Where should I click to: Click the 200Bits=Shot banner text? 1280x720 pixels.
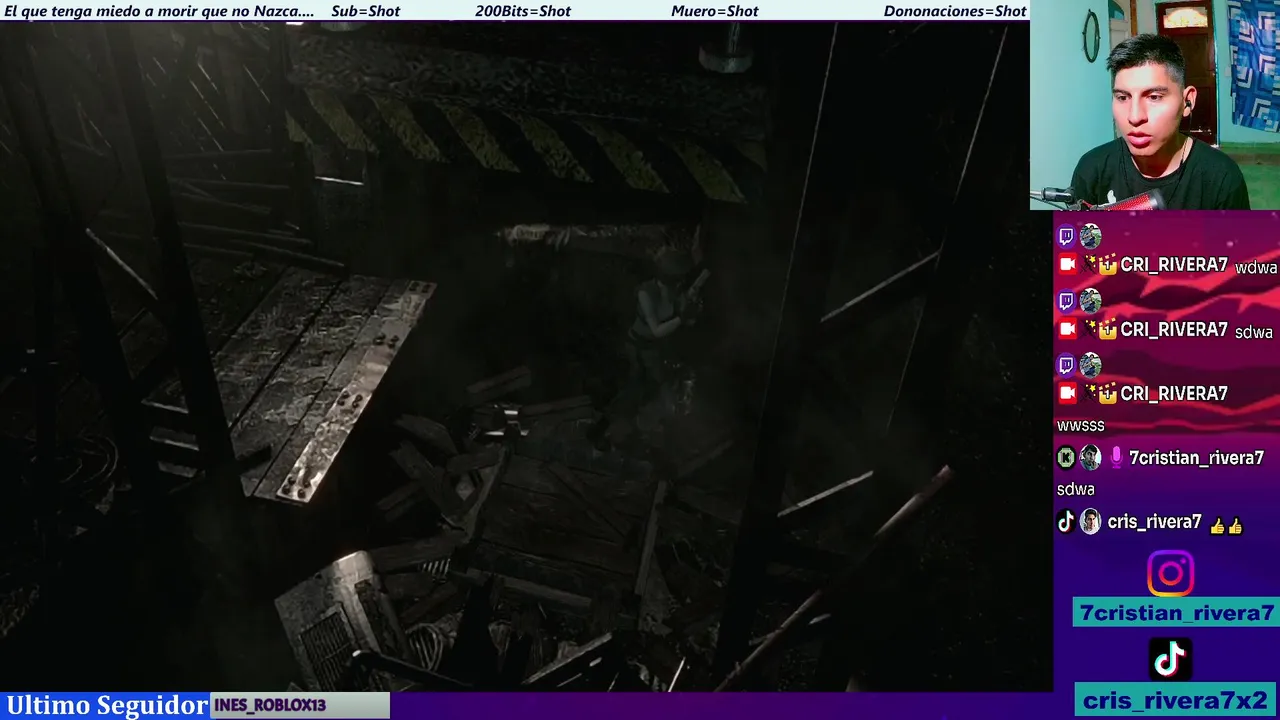[x=523, y=11]
